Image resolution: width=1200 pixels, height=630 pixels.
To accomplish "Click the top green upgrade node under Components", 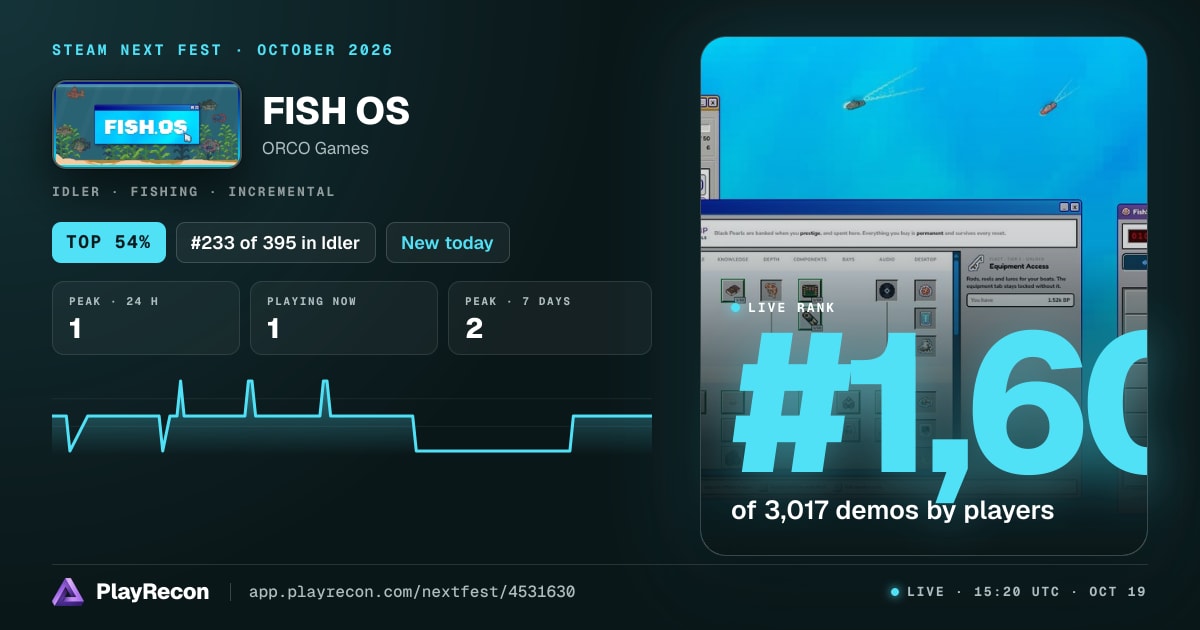I will pos(810,290).
